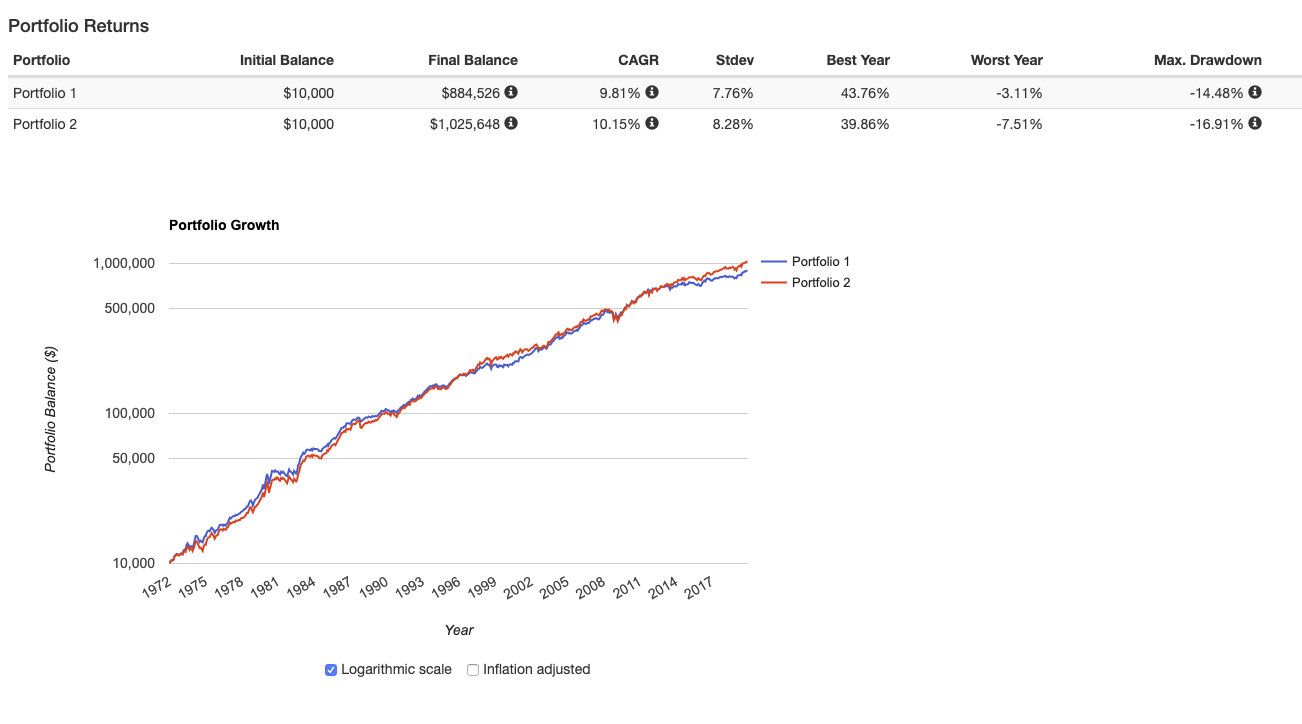This screenshot has height=724, width=1302.
Task: Click the Portfolio Growth chart title
Action: point(224,225)
